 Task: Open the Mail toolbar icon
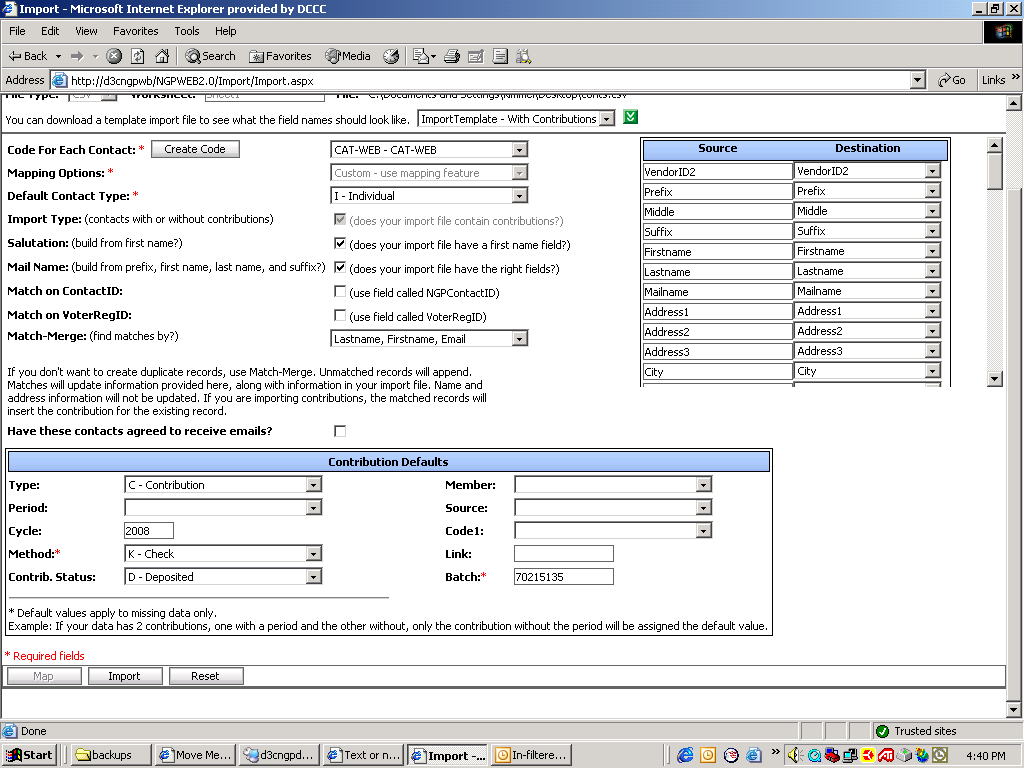(423, 56)
